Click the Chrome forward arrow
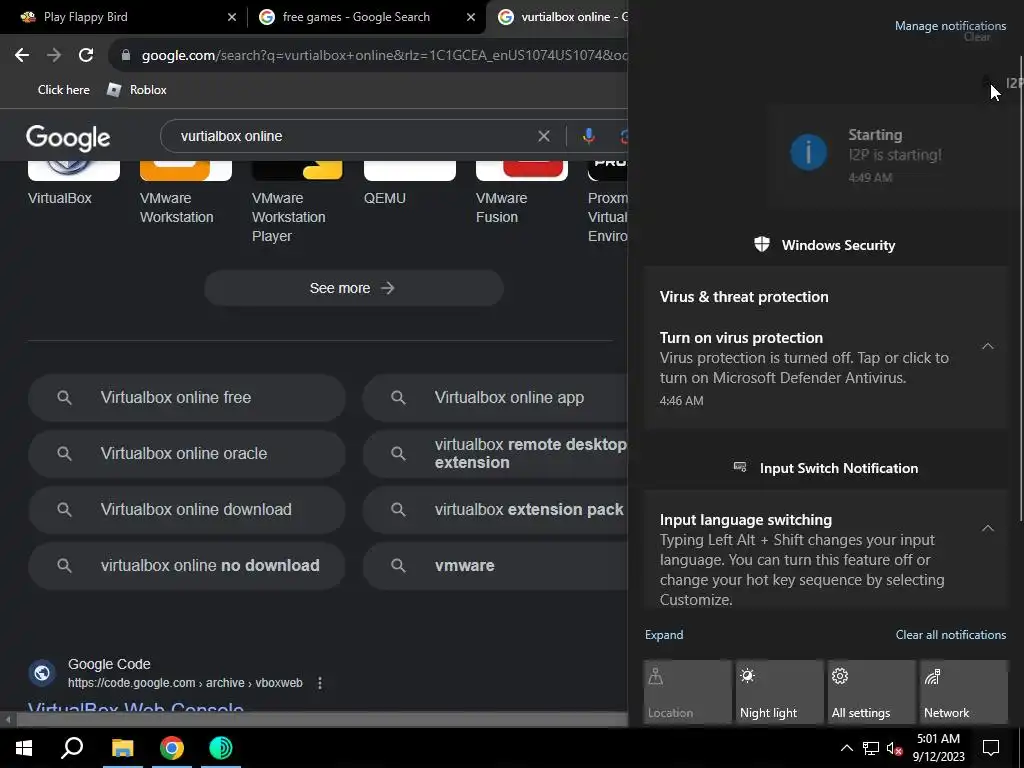The width and height of the screenshot is (1024, 768). [x=54, y=56]
